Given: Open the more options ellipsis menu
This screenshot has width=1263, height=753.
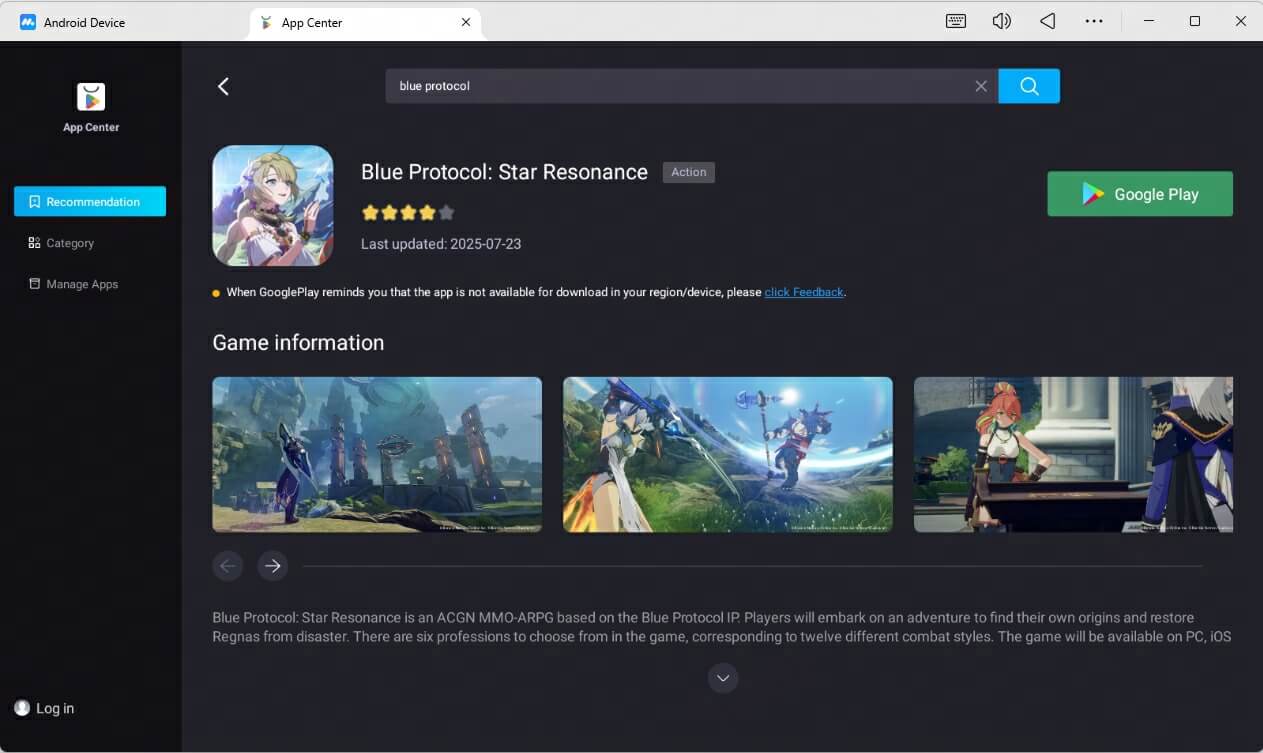Looking at the screenshot, I should pos(1094,21).
